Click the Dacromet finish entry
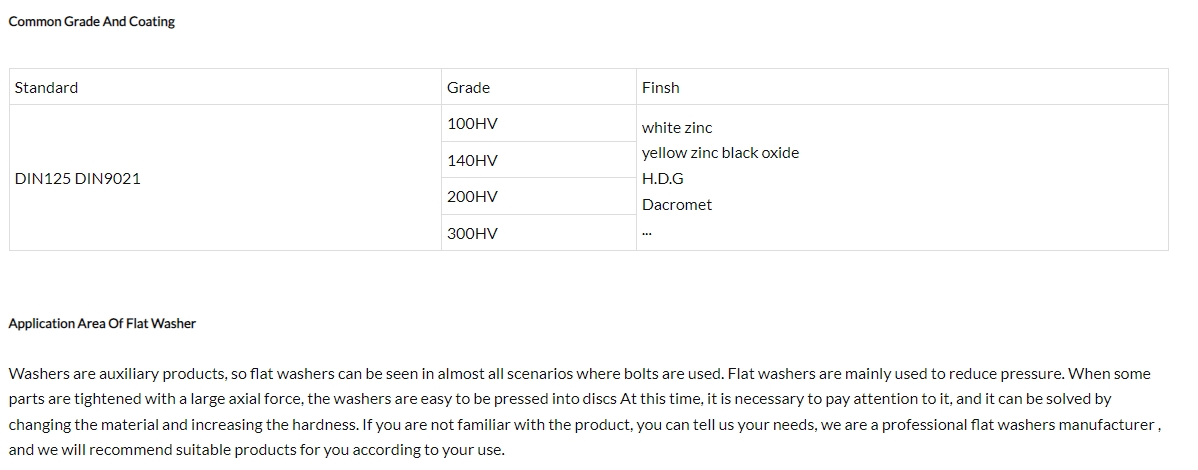1198x470 pixels. [x=677, y=205]
